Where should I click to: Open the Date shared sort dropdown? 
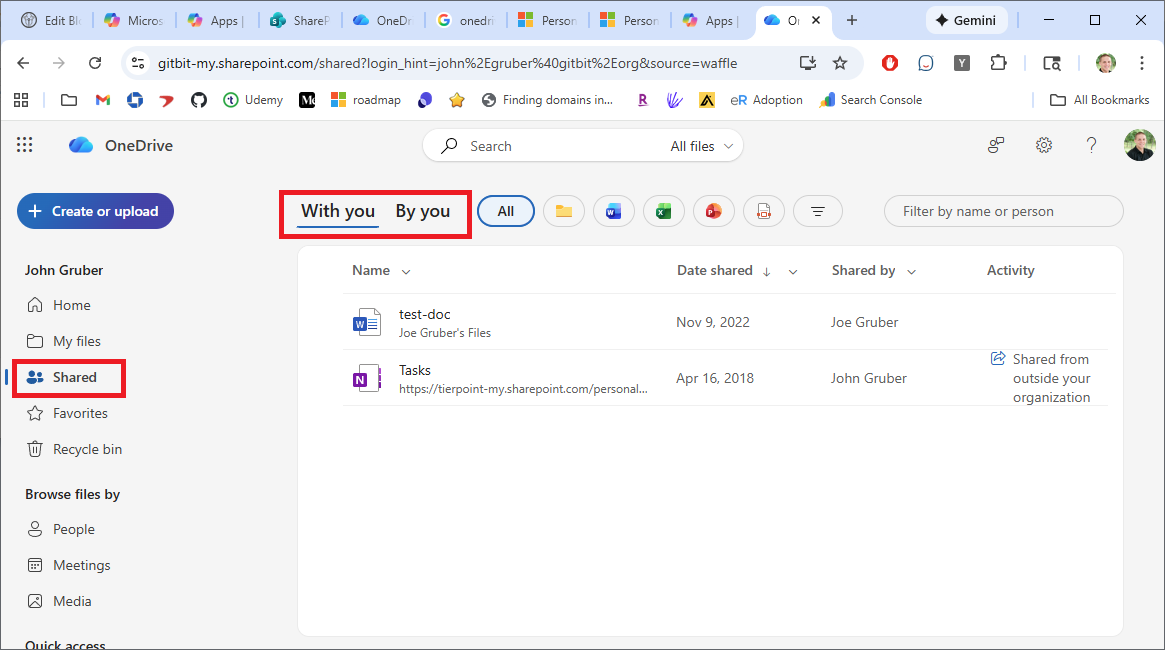click(793, 270)
